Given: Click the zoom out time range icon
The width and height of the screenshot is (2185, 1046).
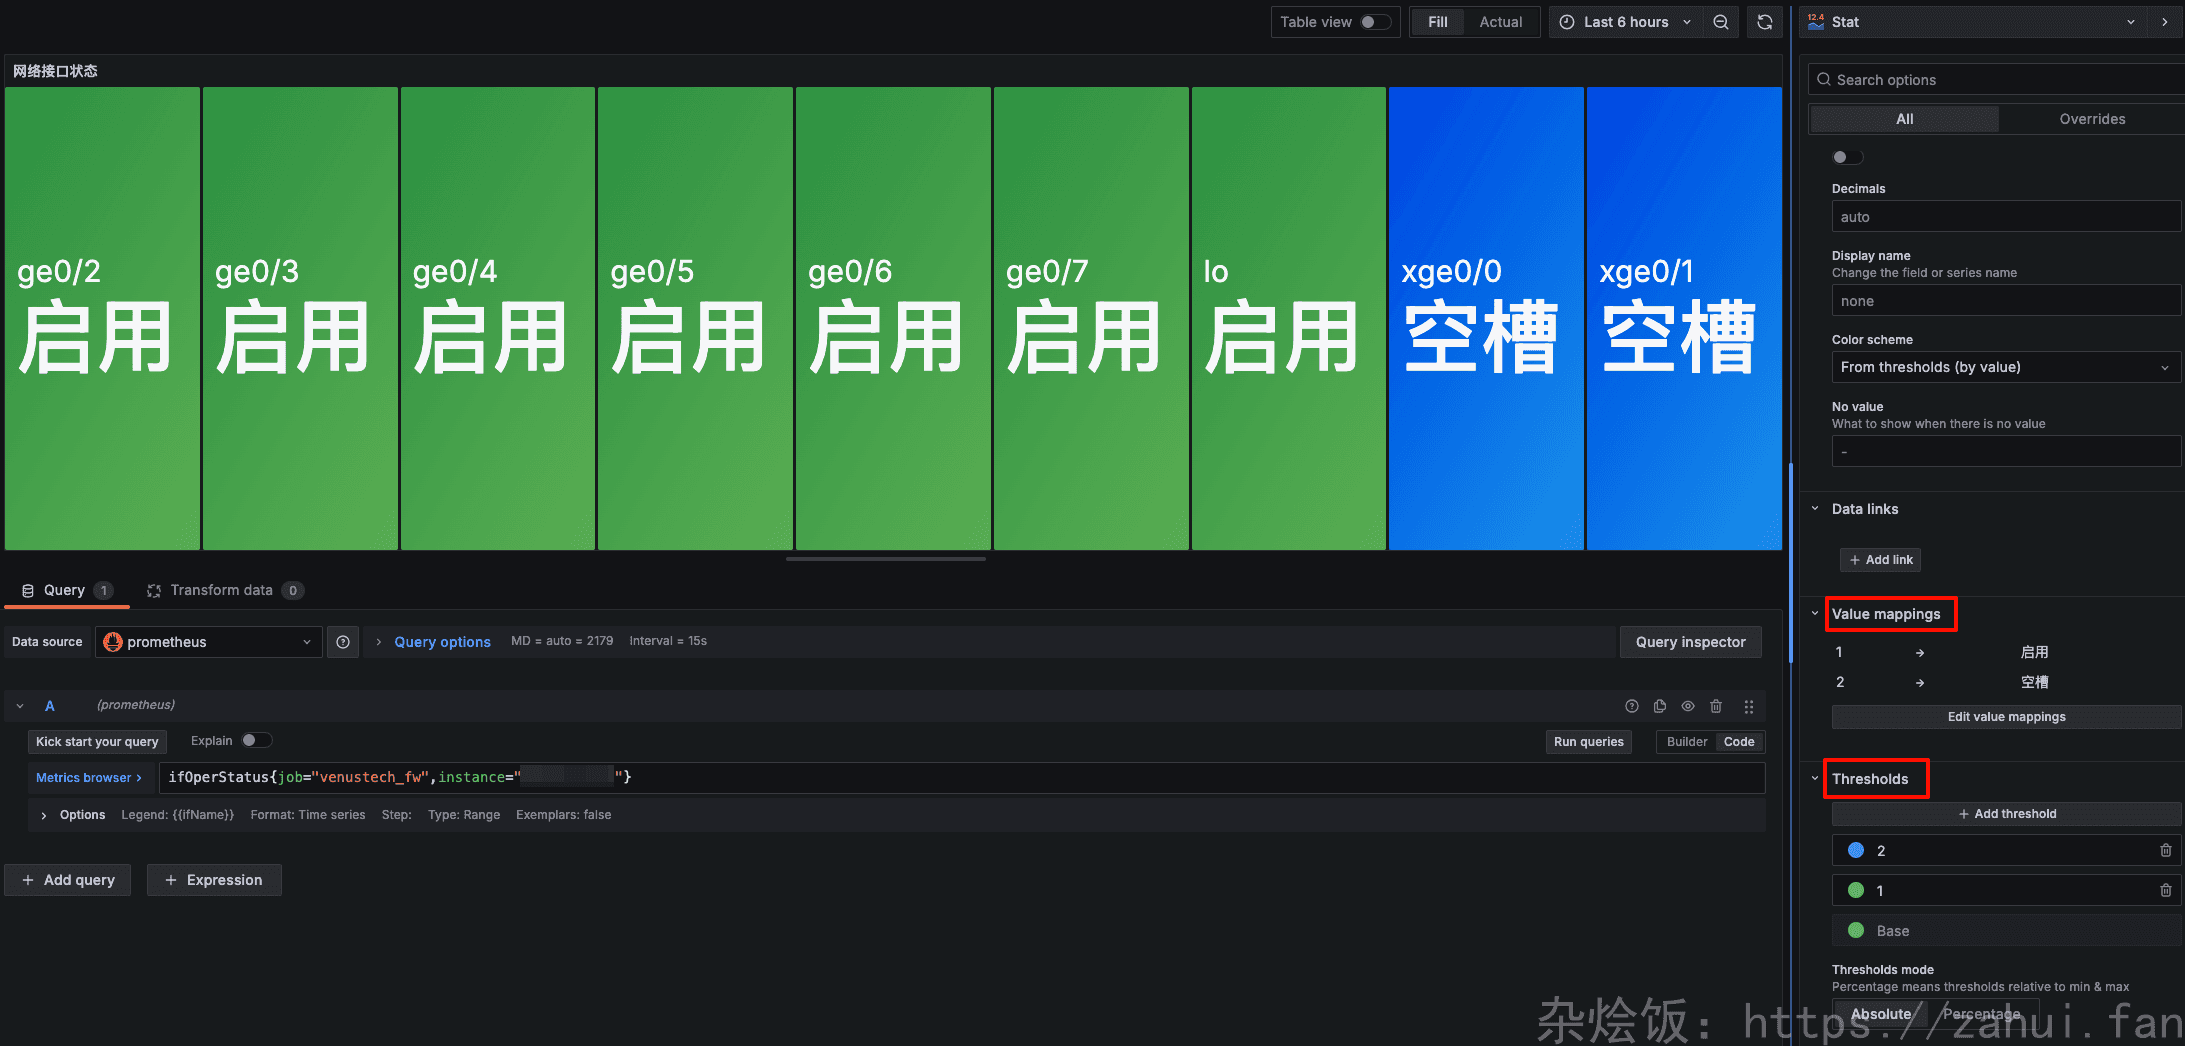Looking at the screenshot, I should [1720, 22].
